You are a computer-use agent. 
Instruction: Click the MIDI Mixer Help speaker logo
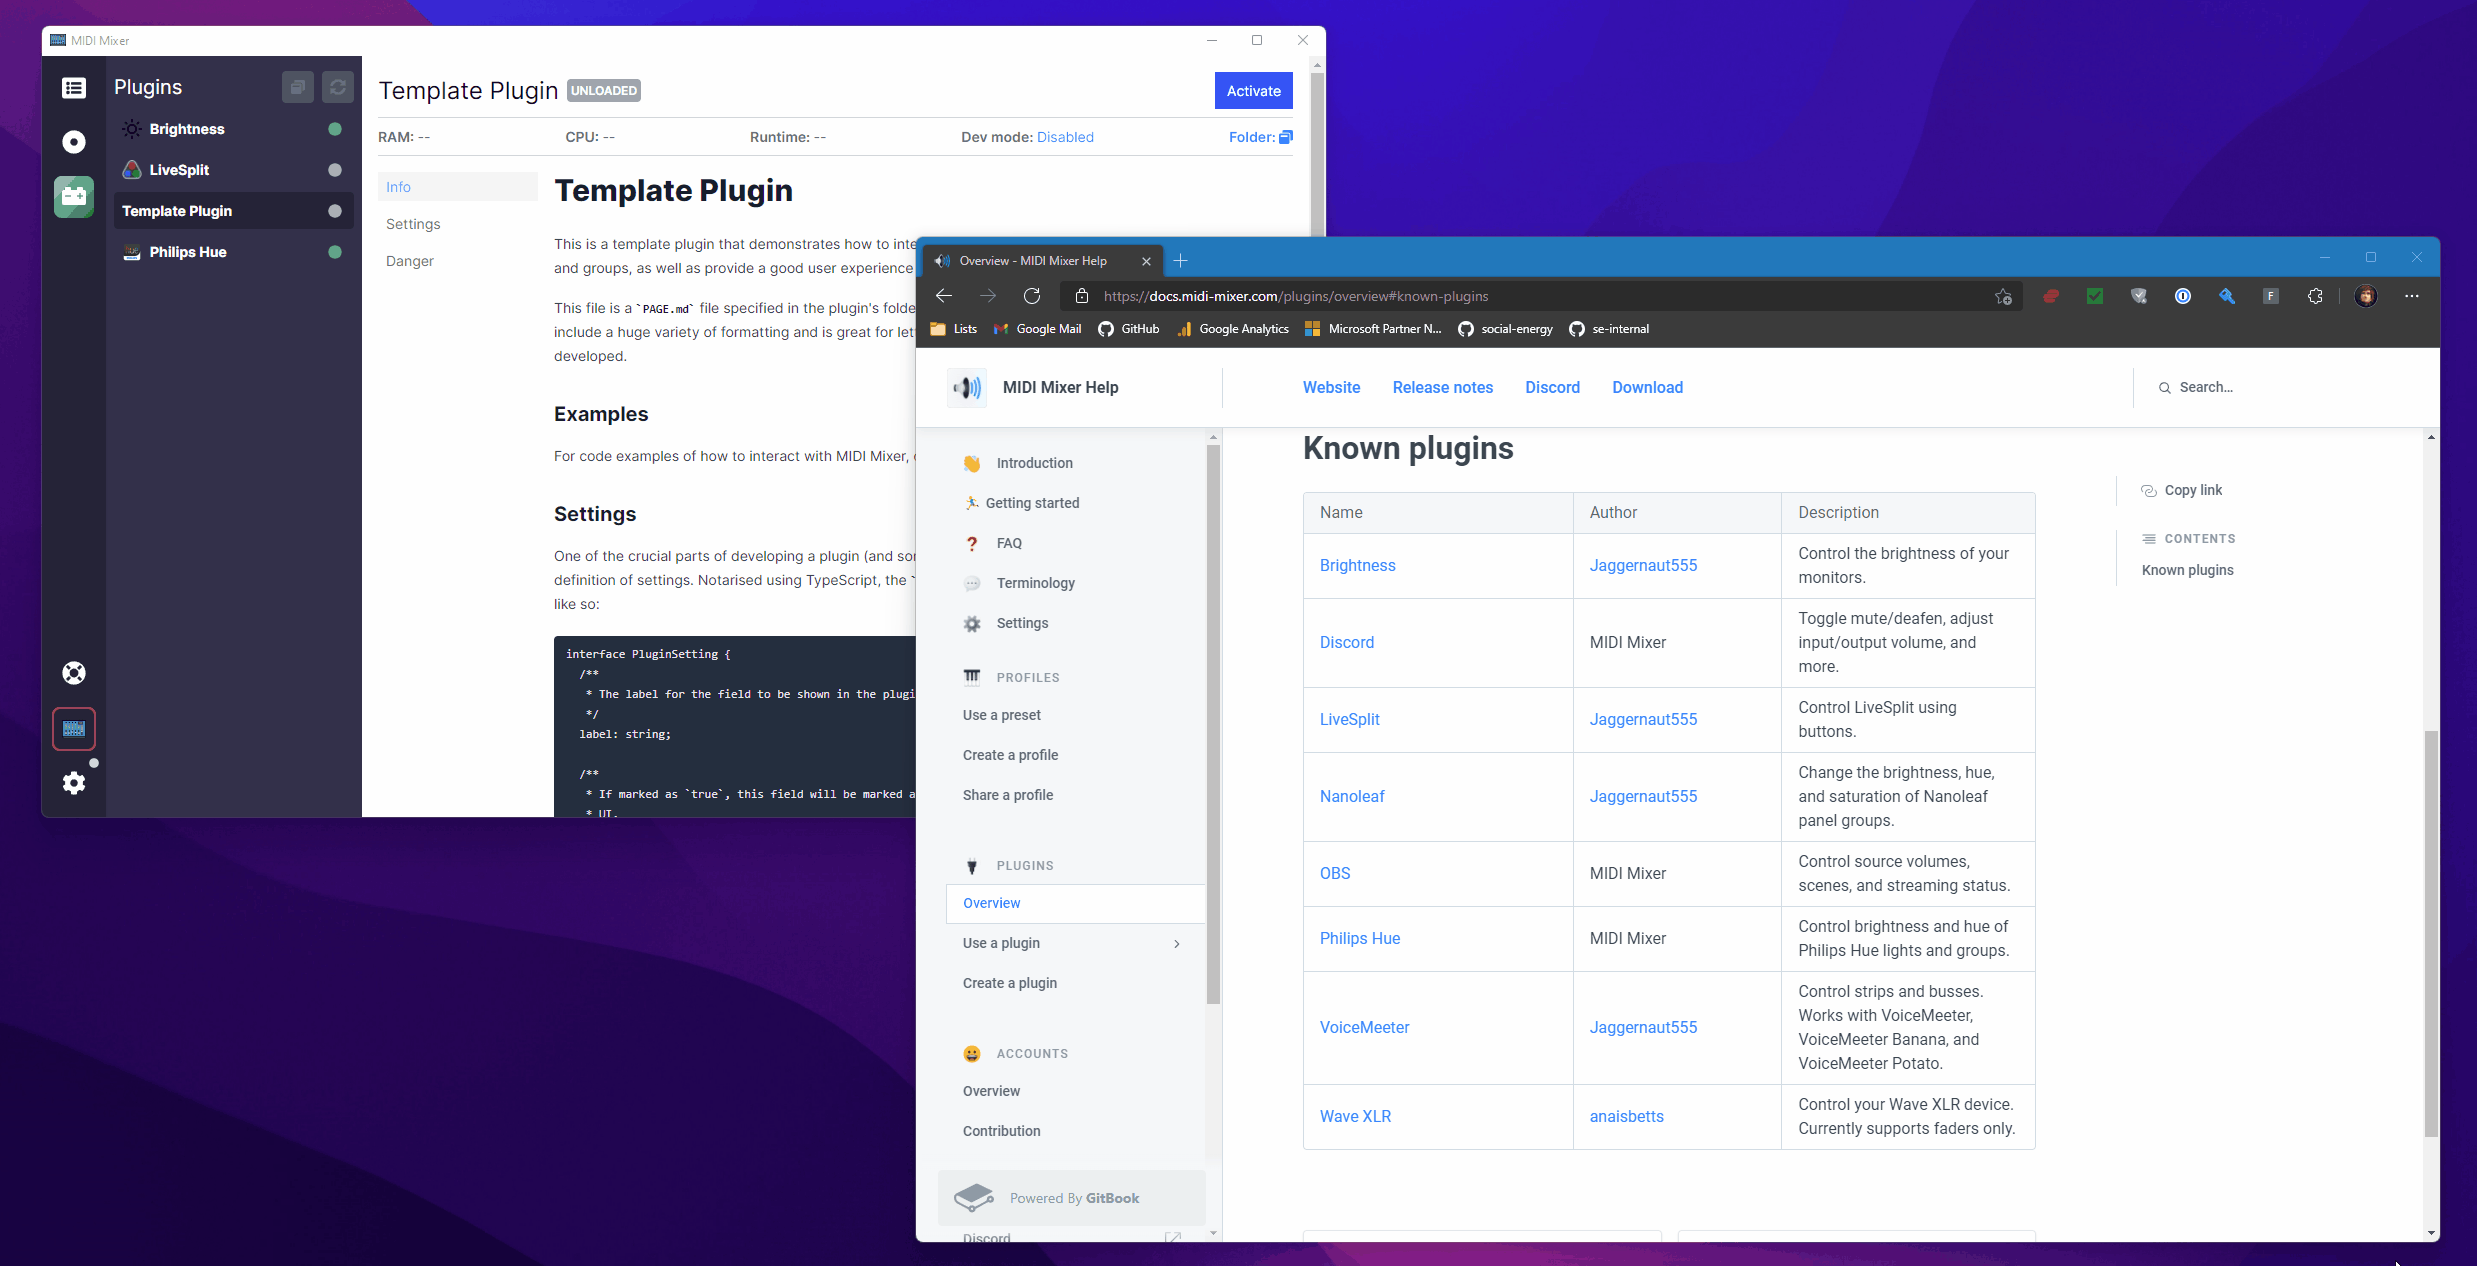967,388
